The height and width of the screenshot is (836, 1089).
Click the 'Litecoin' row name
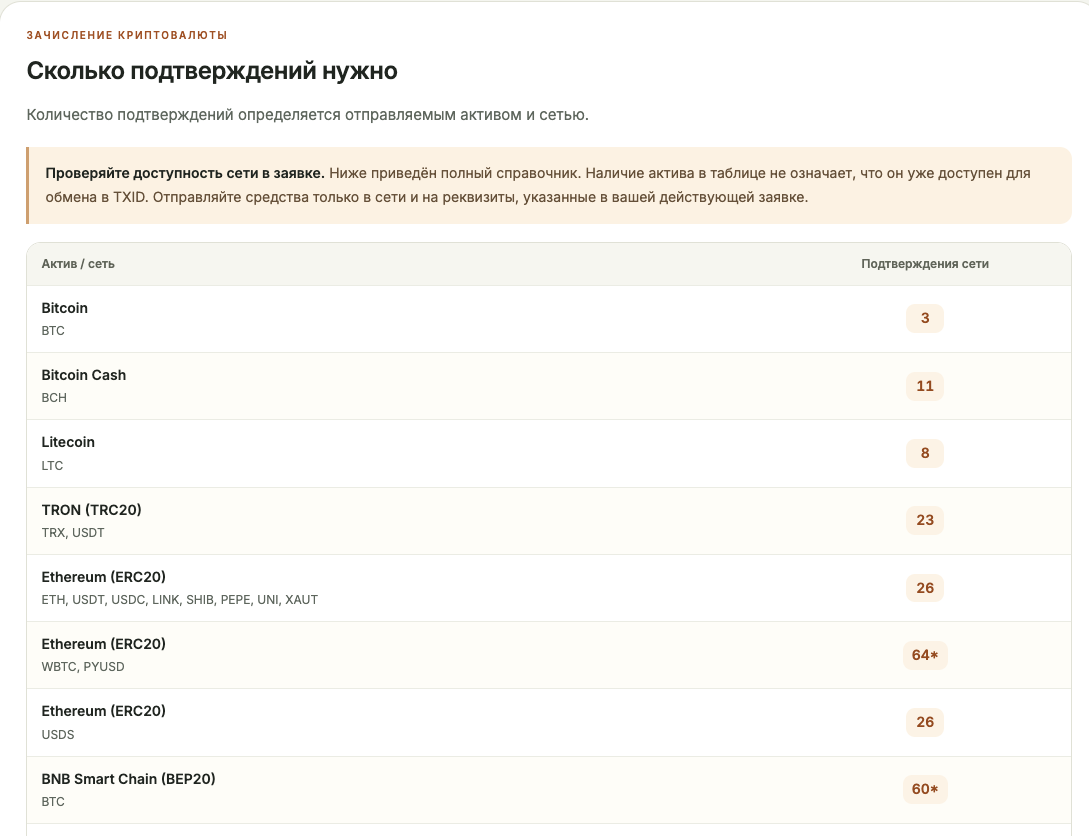pyautogui.click(x=68, y=442)
